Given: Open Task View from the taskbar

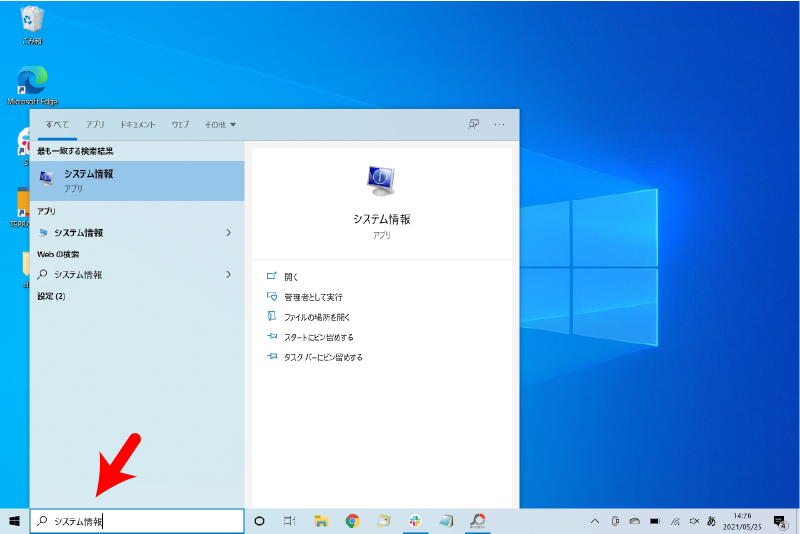Looking at the screenshot, I should pos(289,521).
